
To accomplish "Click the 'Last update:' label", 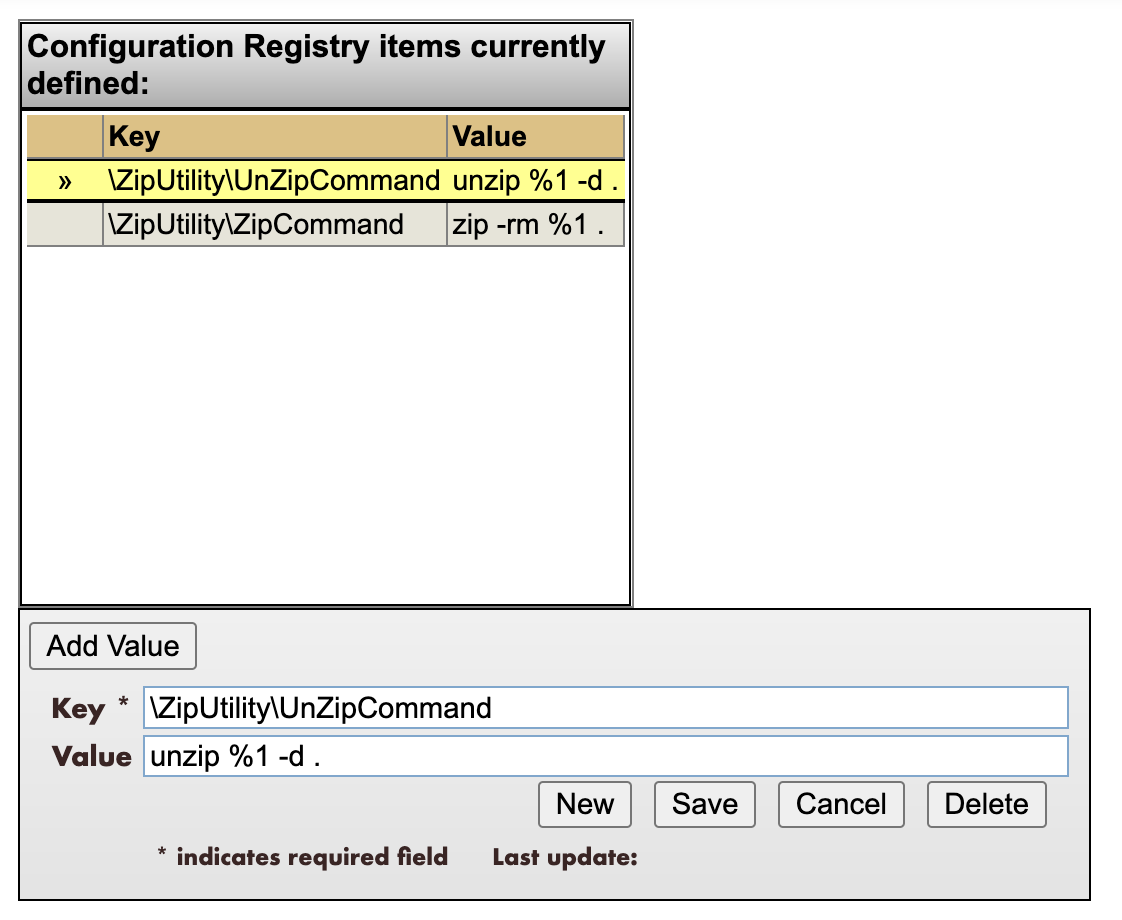I will point(565,858).
